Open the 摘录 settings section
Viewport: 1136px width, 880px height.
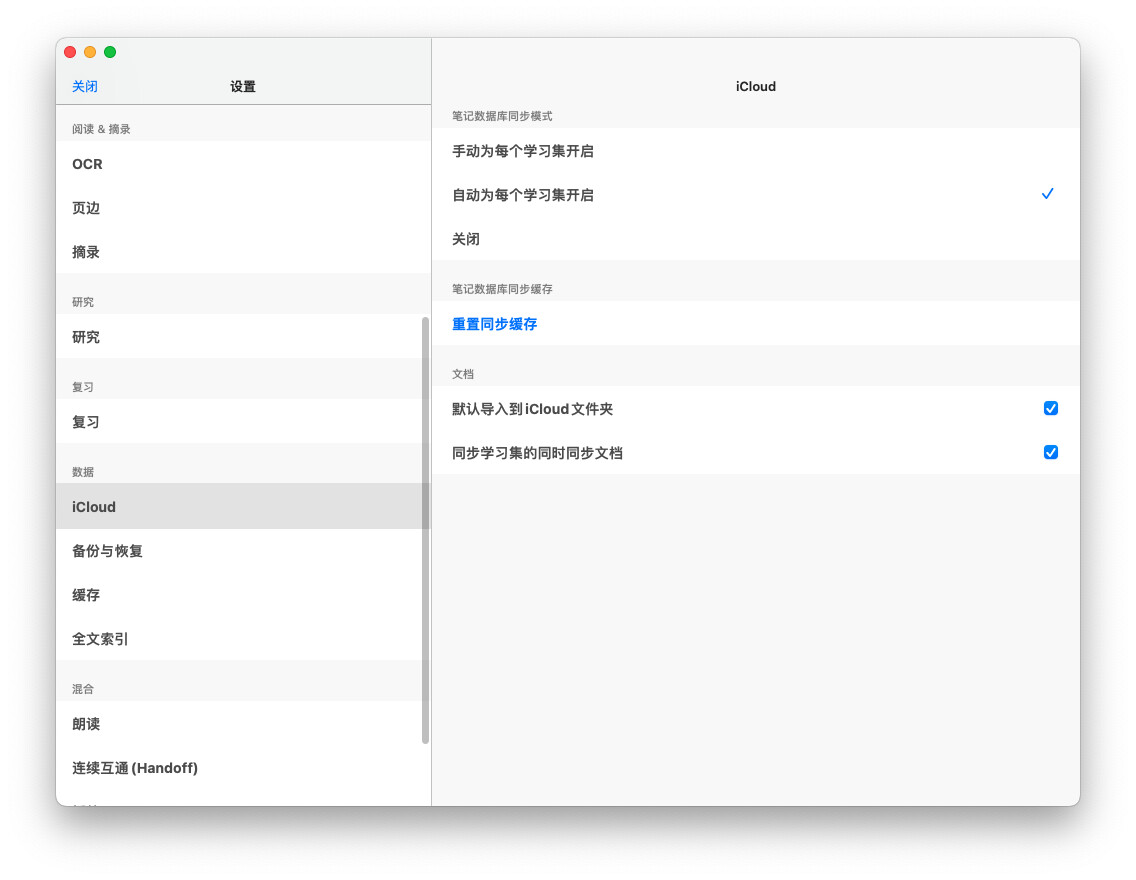[86, 252]
